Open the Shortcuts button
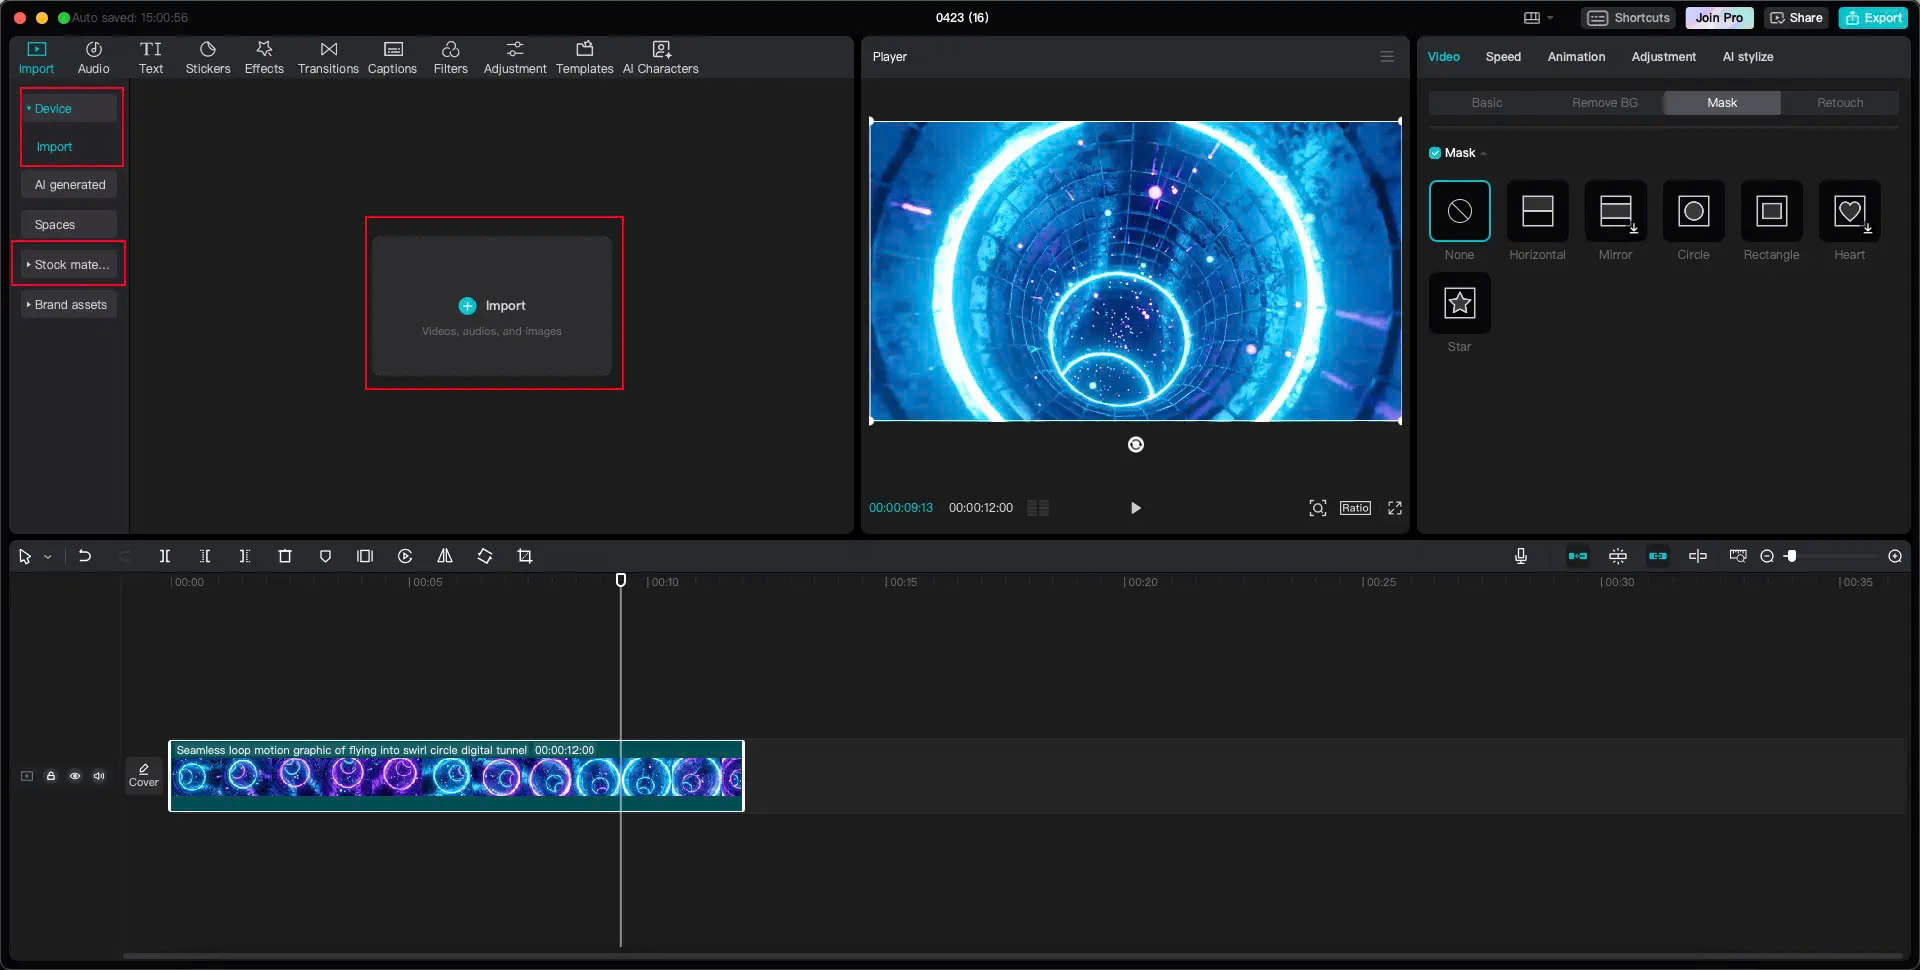1920x970 pixels. coord(1628,18)
